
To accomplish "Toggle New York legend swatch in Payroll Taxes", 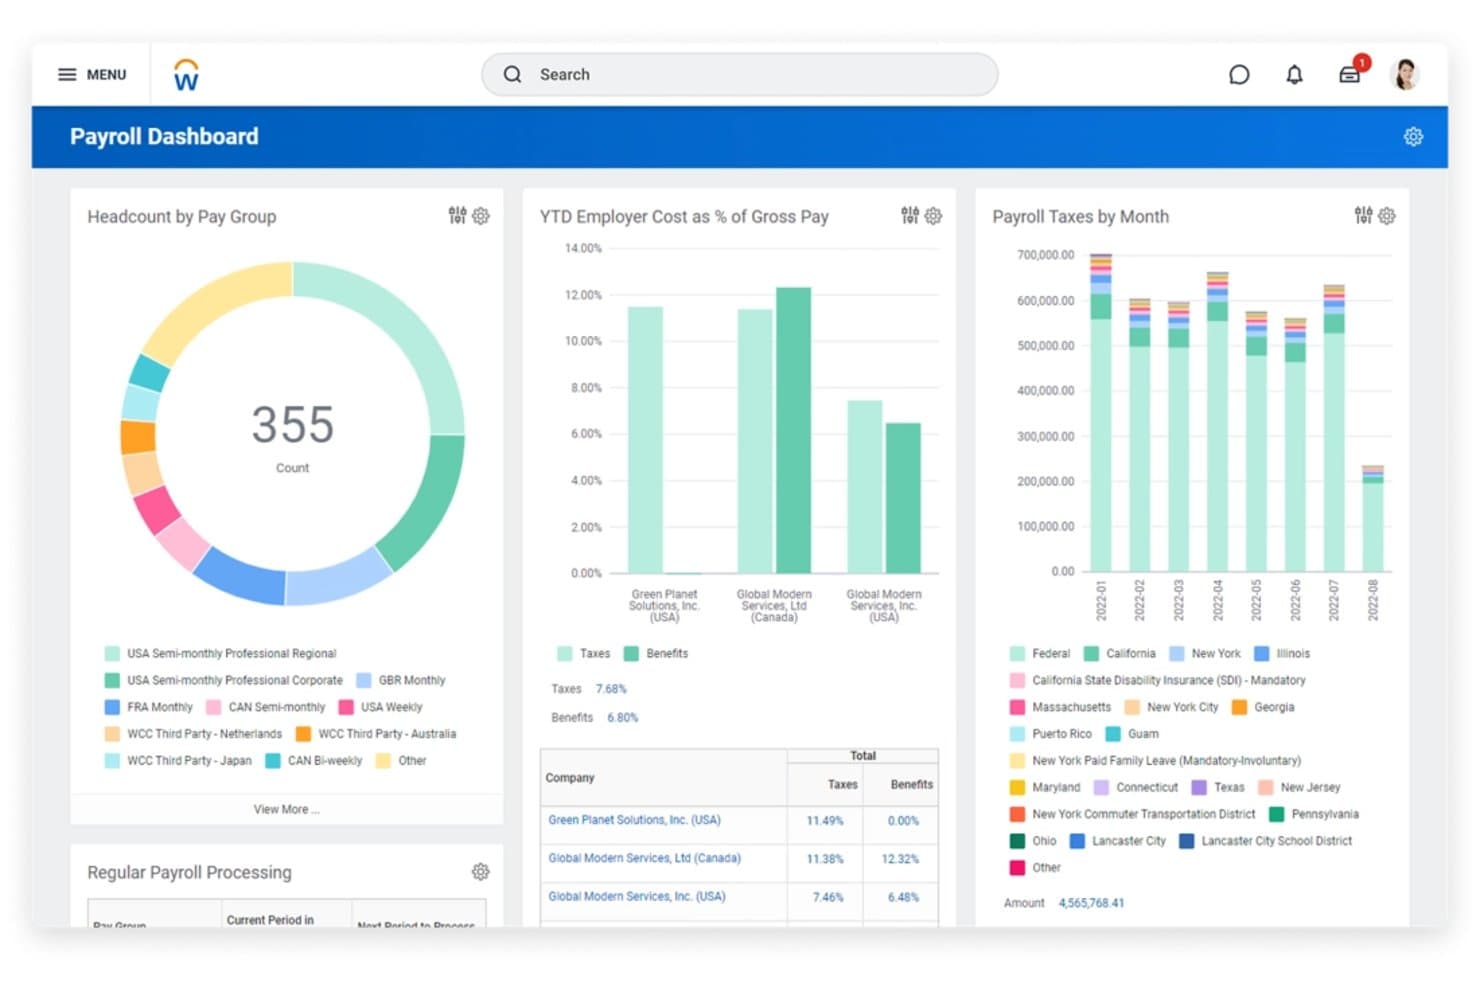I will pos(1177,654).
